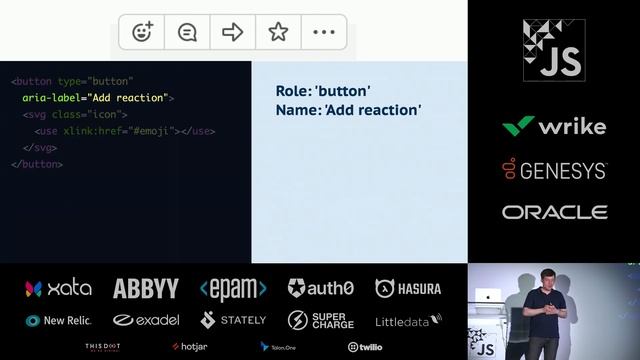Open the three-dots more actions menu
Image resolution: width=640 pixels, height=360 pixels.
tap(324, 32)
